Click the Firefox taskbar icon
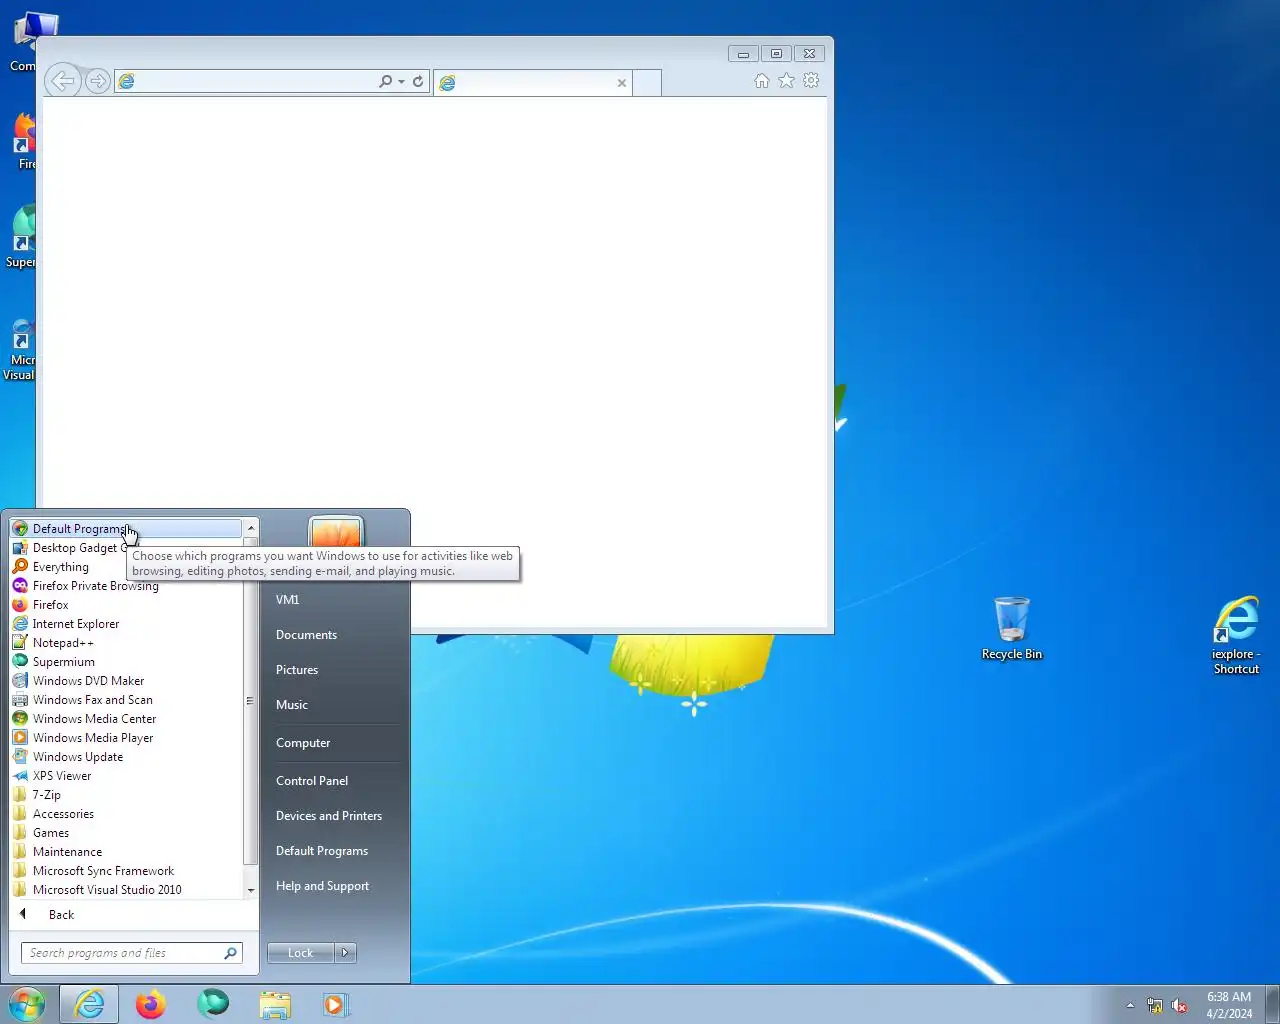This screenshot has height=1024, width=1280. coord(151,1004)
